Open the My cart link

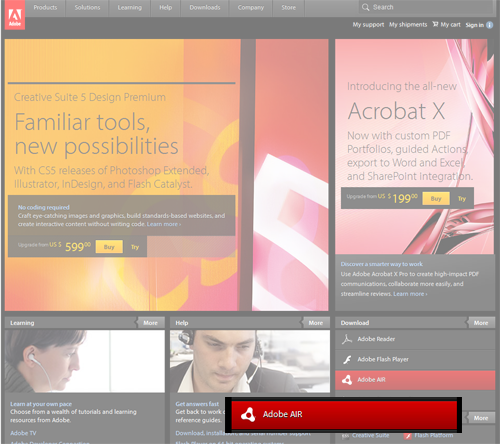tap(450, 25)
